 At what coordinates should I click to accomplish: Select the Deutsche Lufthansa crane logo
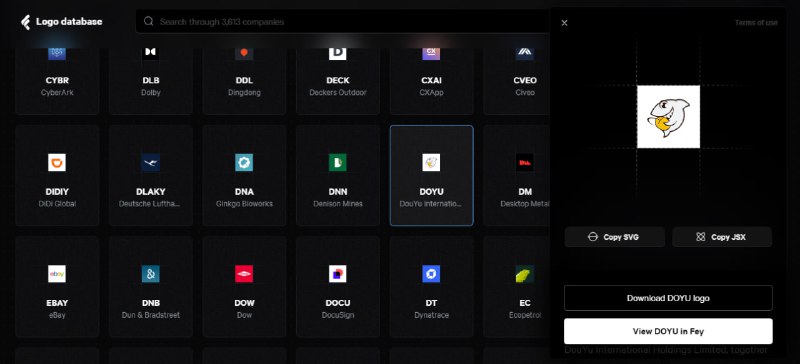pos(151,162)
